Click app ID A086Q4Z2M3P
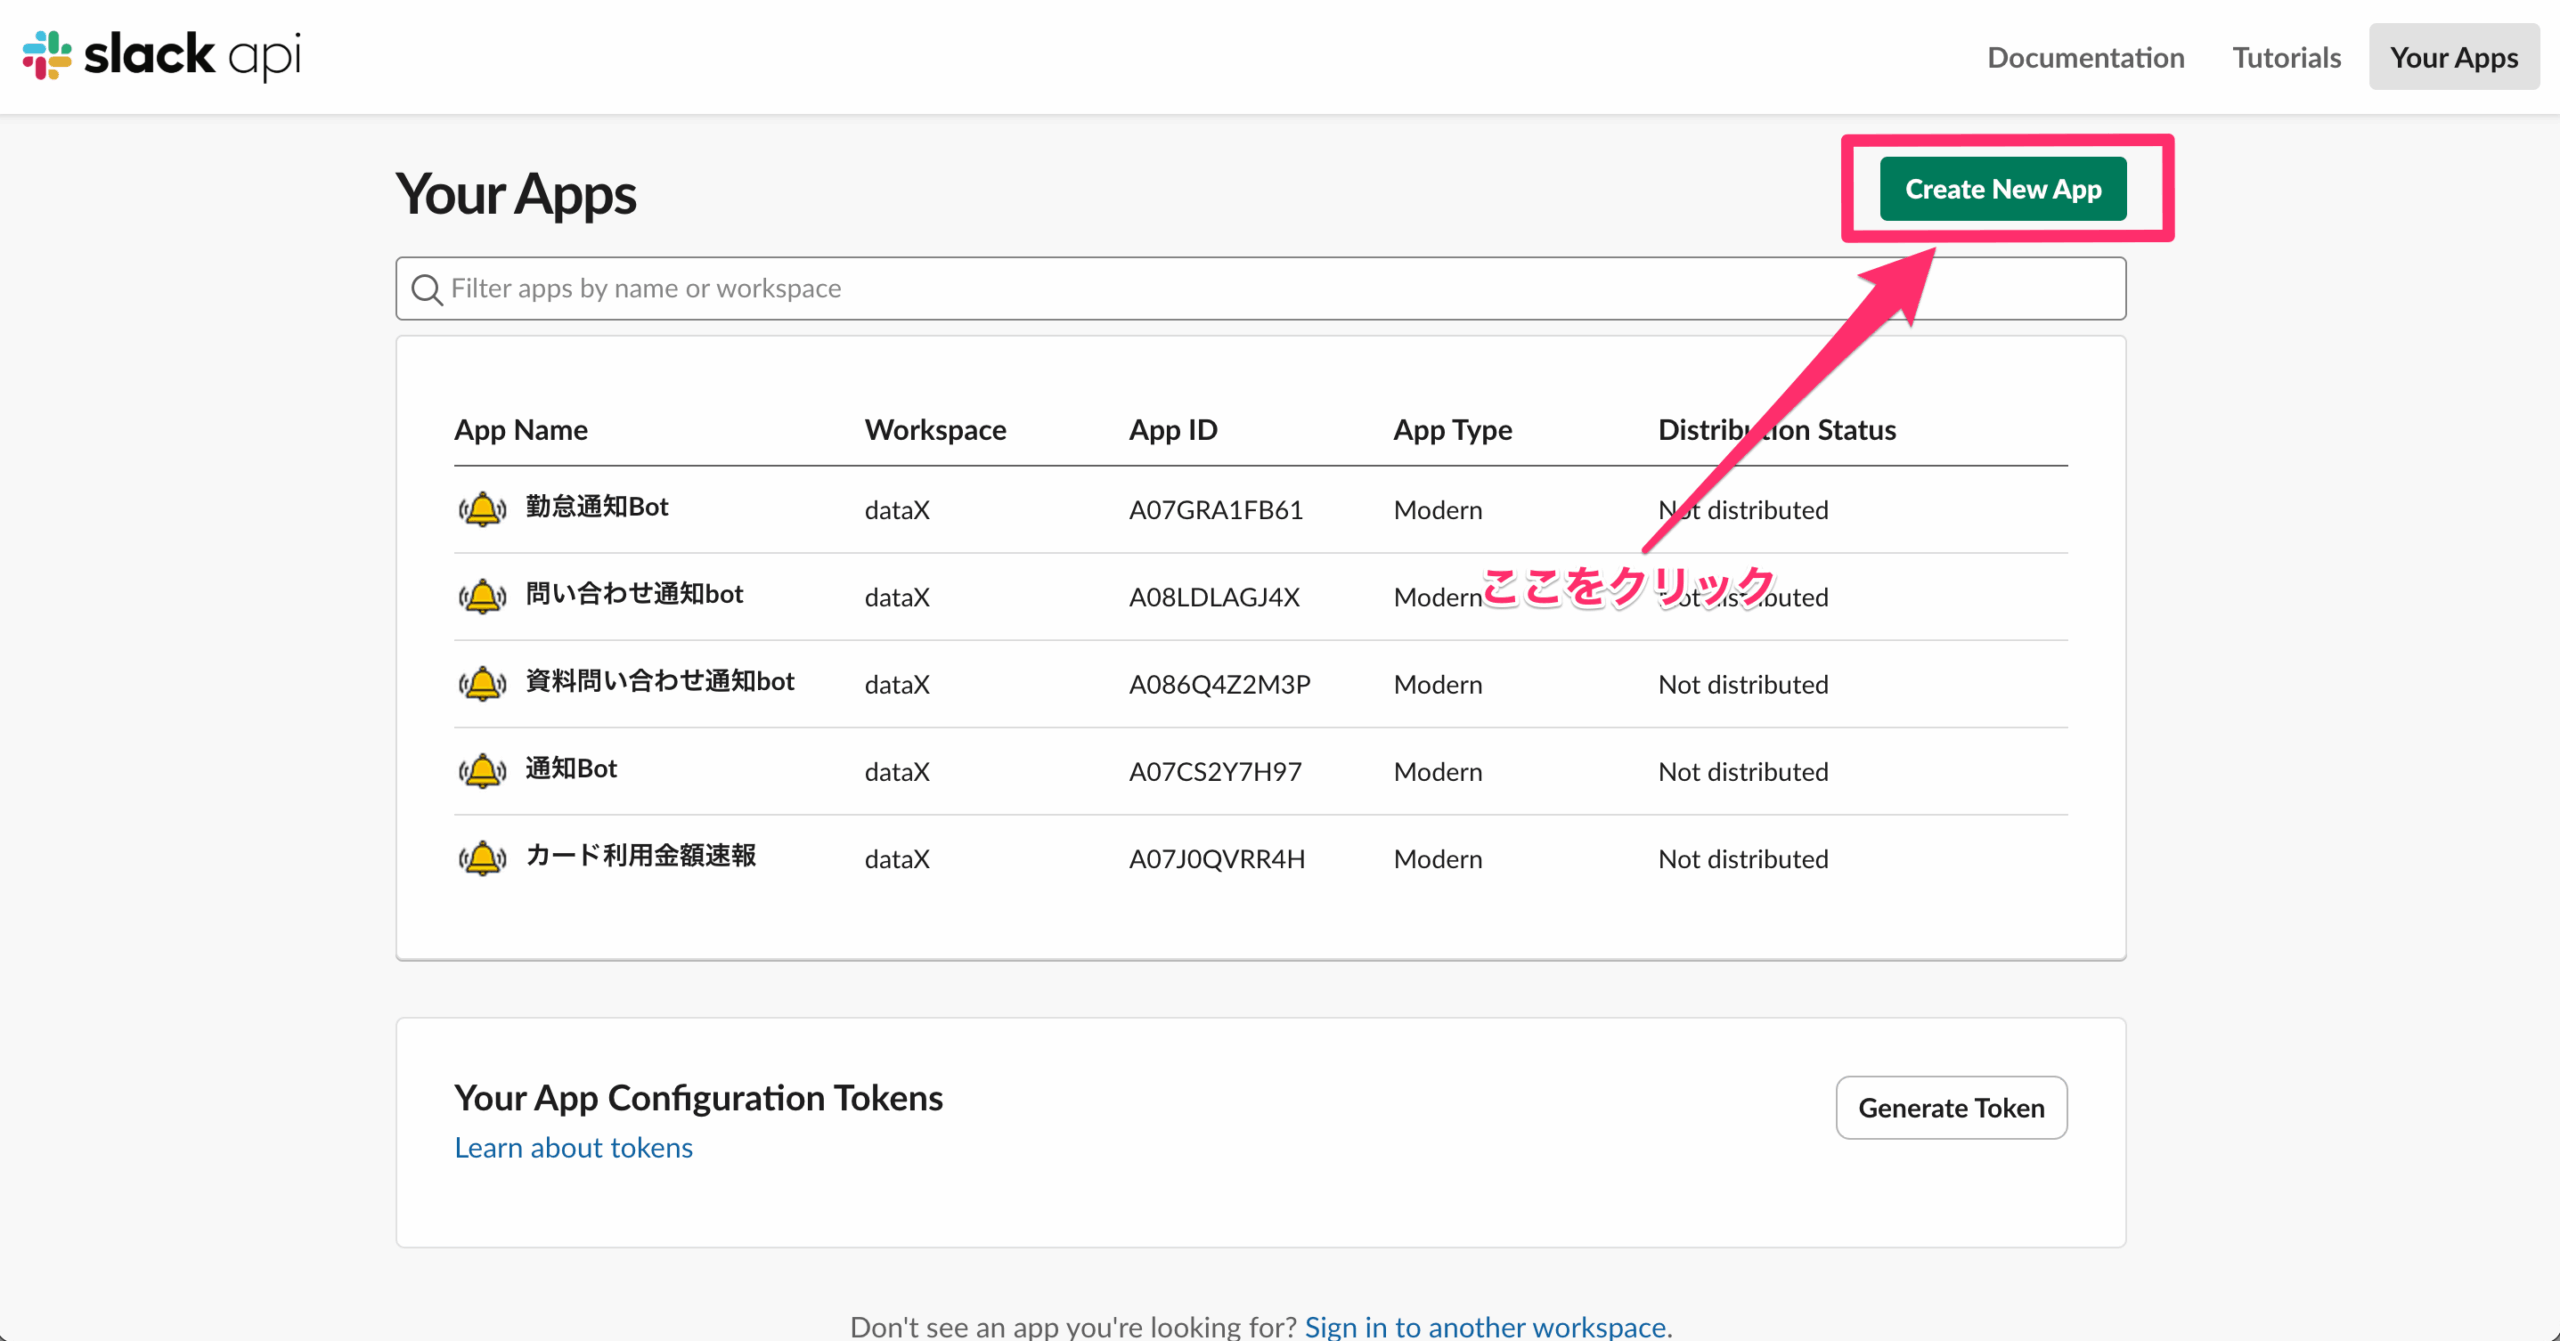This screenshot has width=2560, height=1341. [x=1219, y=683]
